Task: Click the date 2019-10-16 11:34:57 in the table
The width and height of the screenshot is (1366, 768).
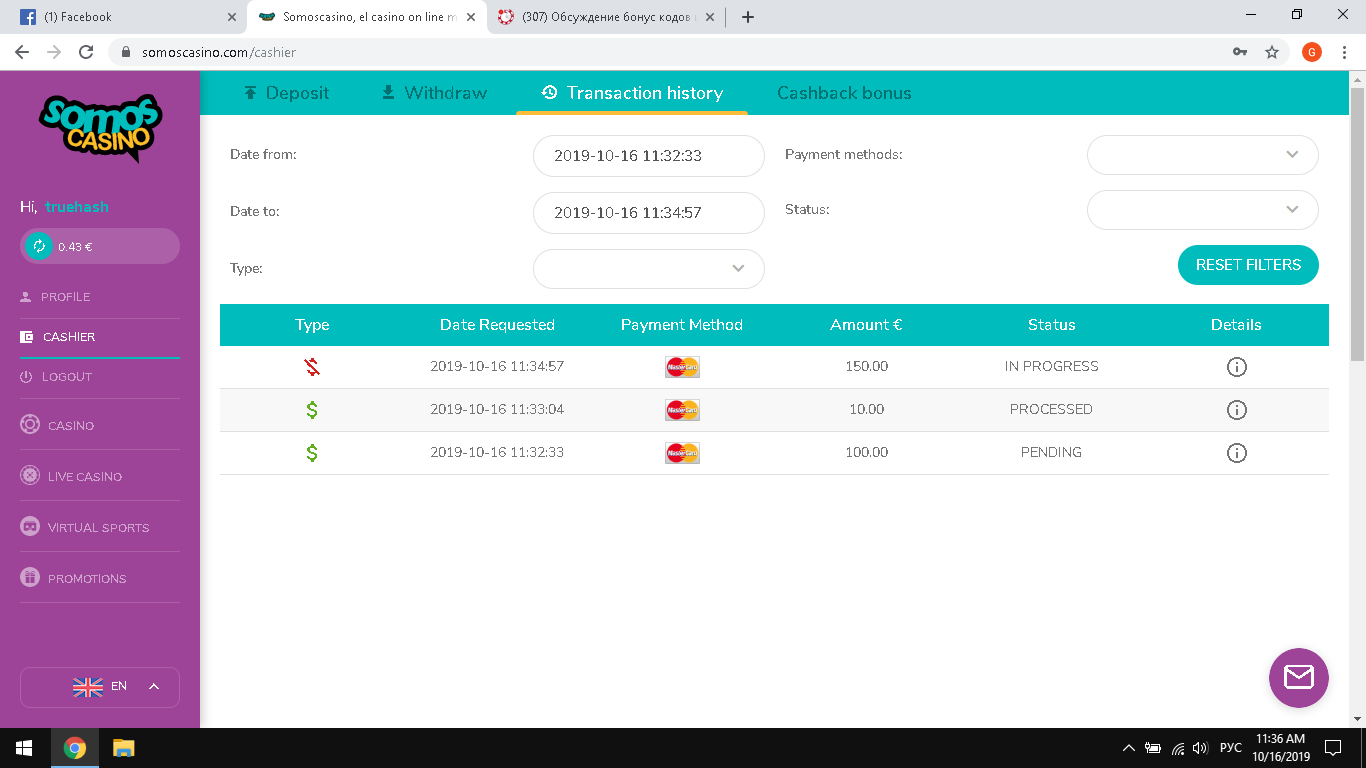Action: click(x=497, y=367)
